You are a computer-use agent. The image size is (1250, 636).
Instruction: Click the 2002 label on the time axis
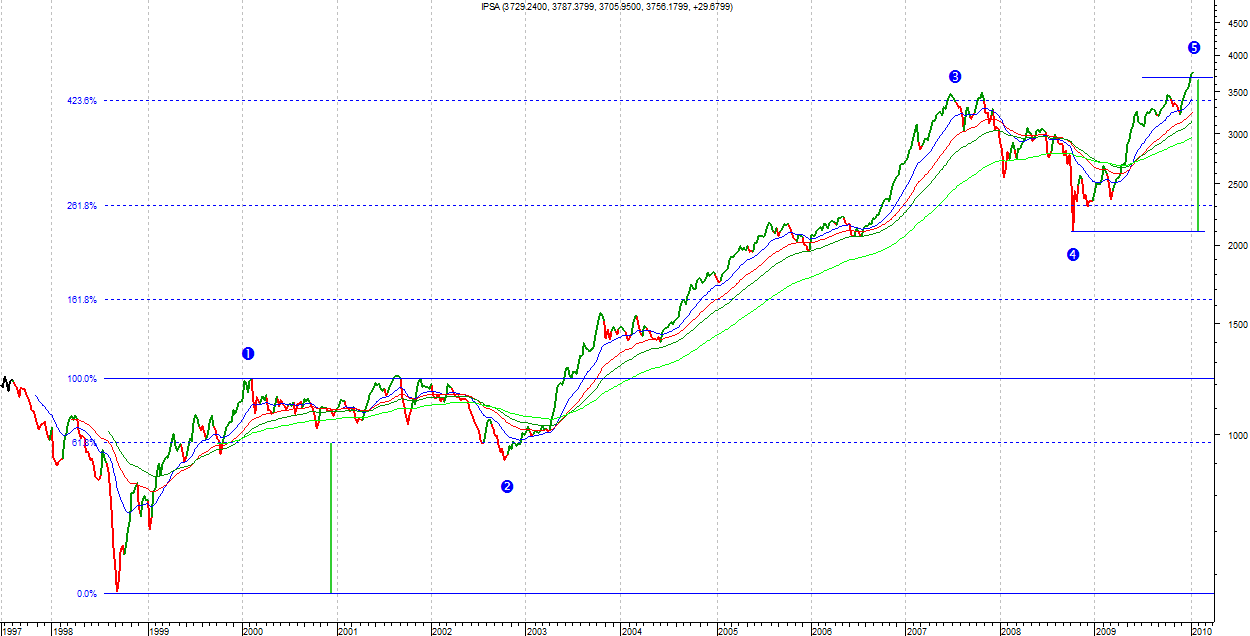coord(441,631)
